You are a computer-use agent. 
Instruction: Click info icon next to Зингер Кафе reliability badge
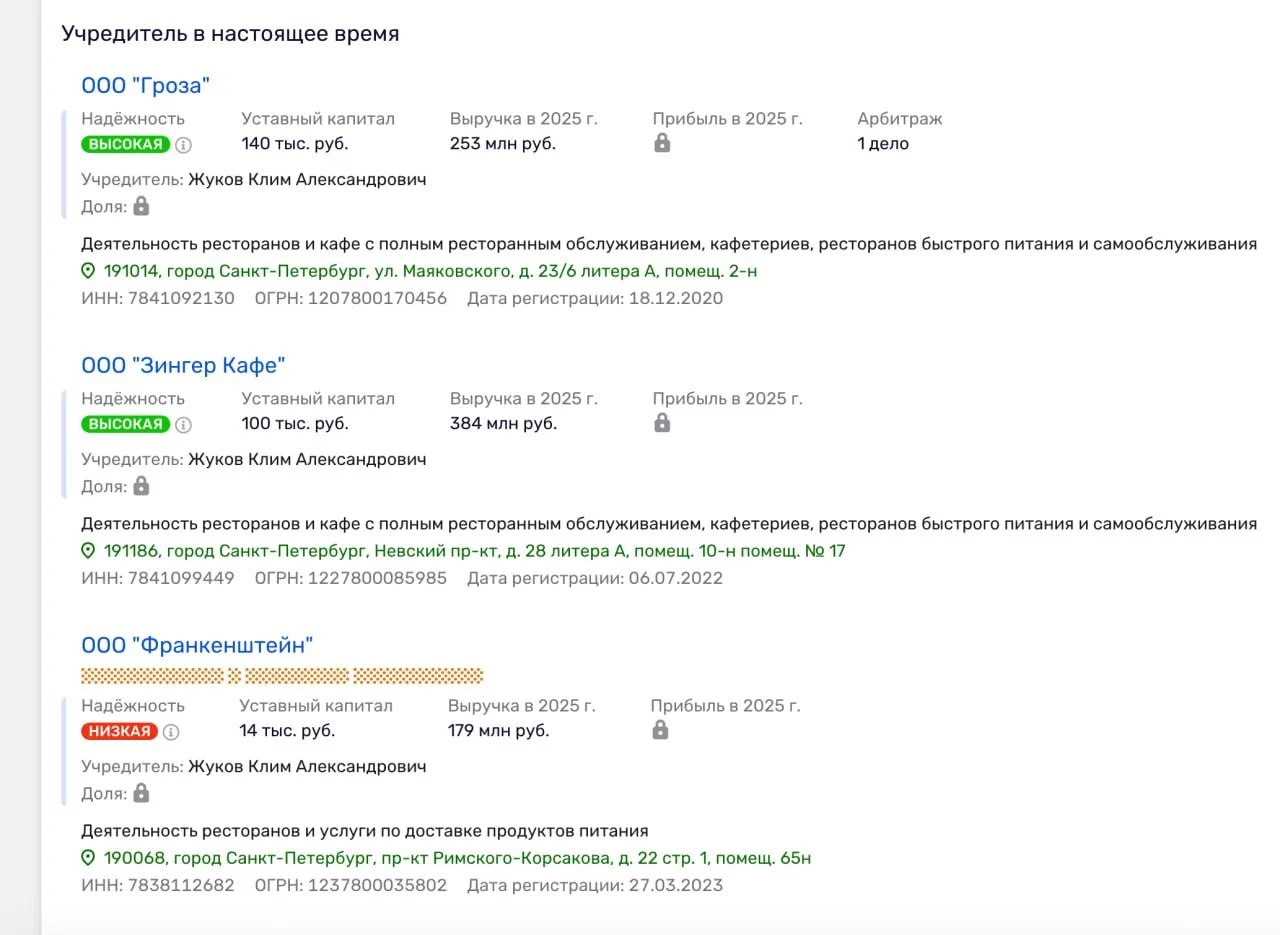pos(183,424)
